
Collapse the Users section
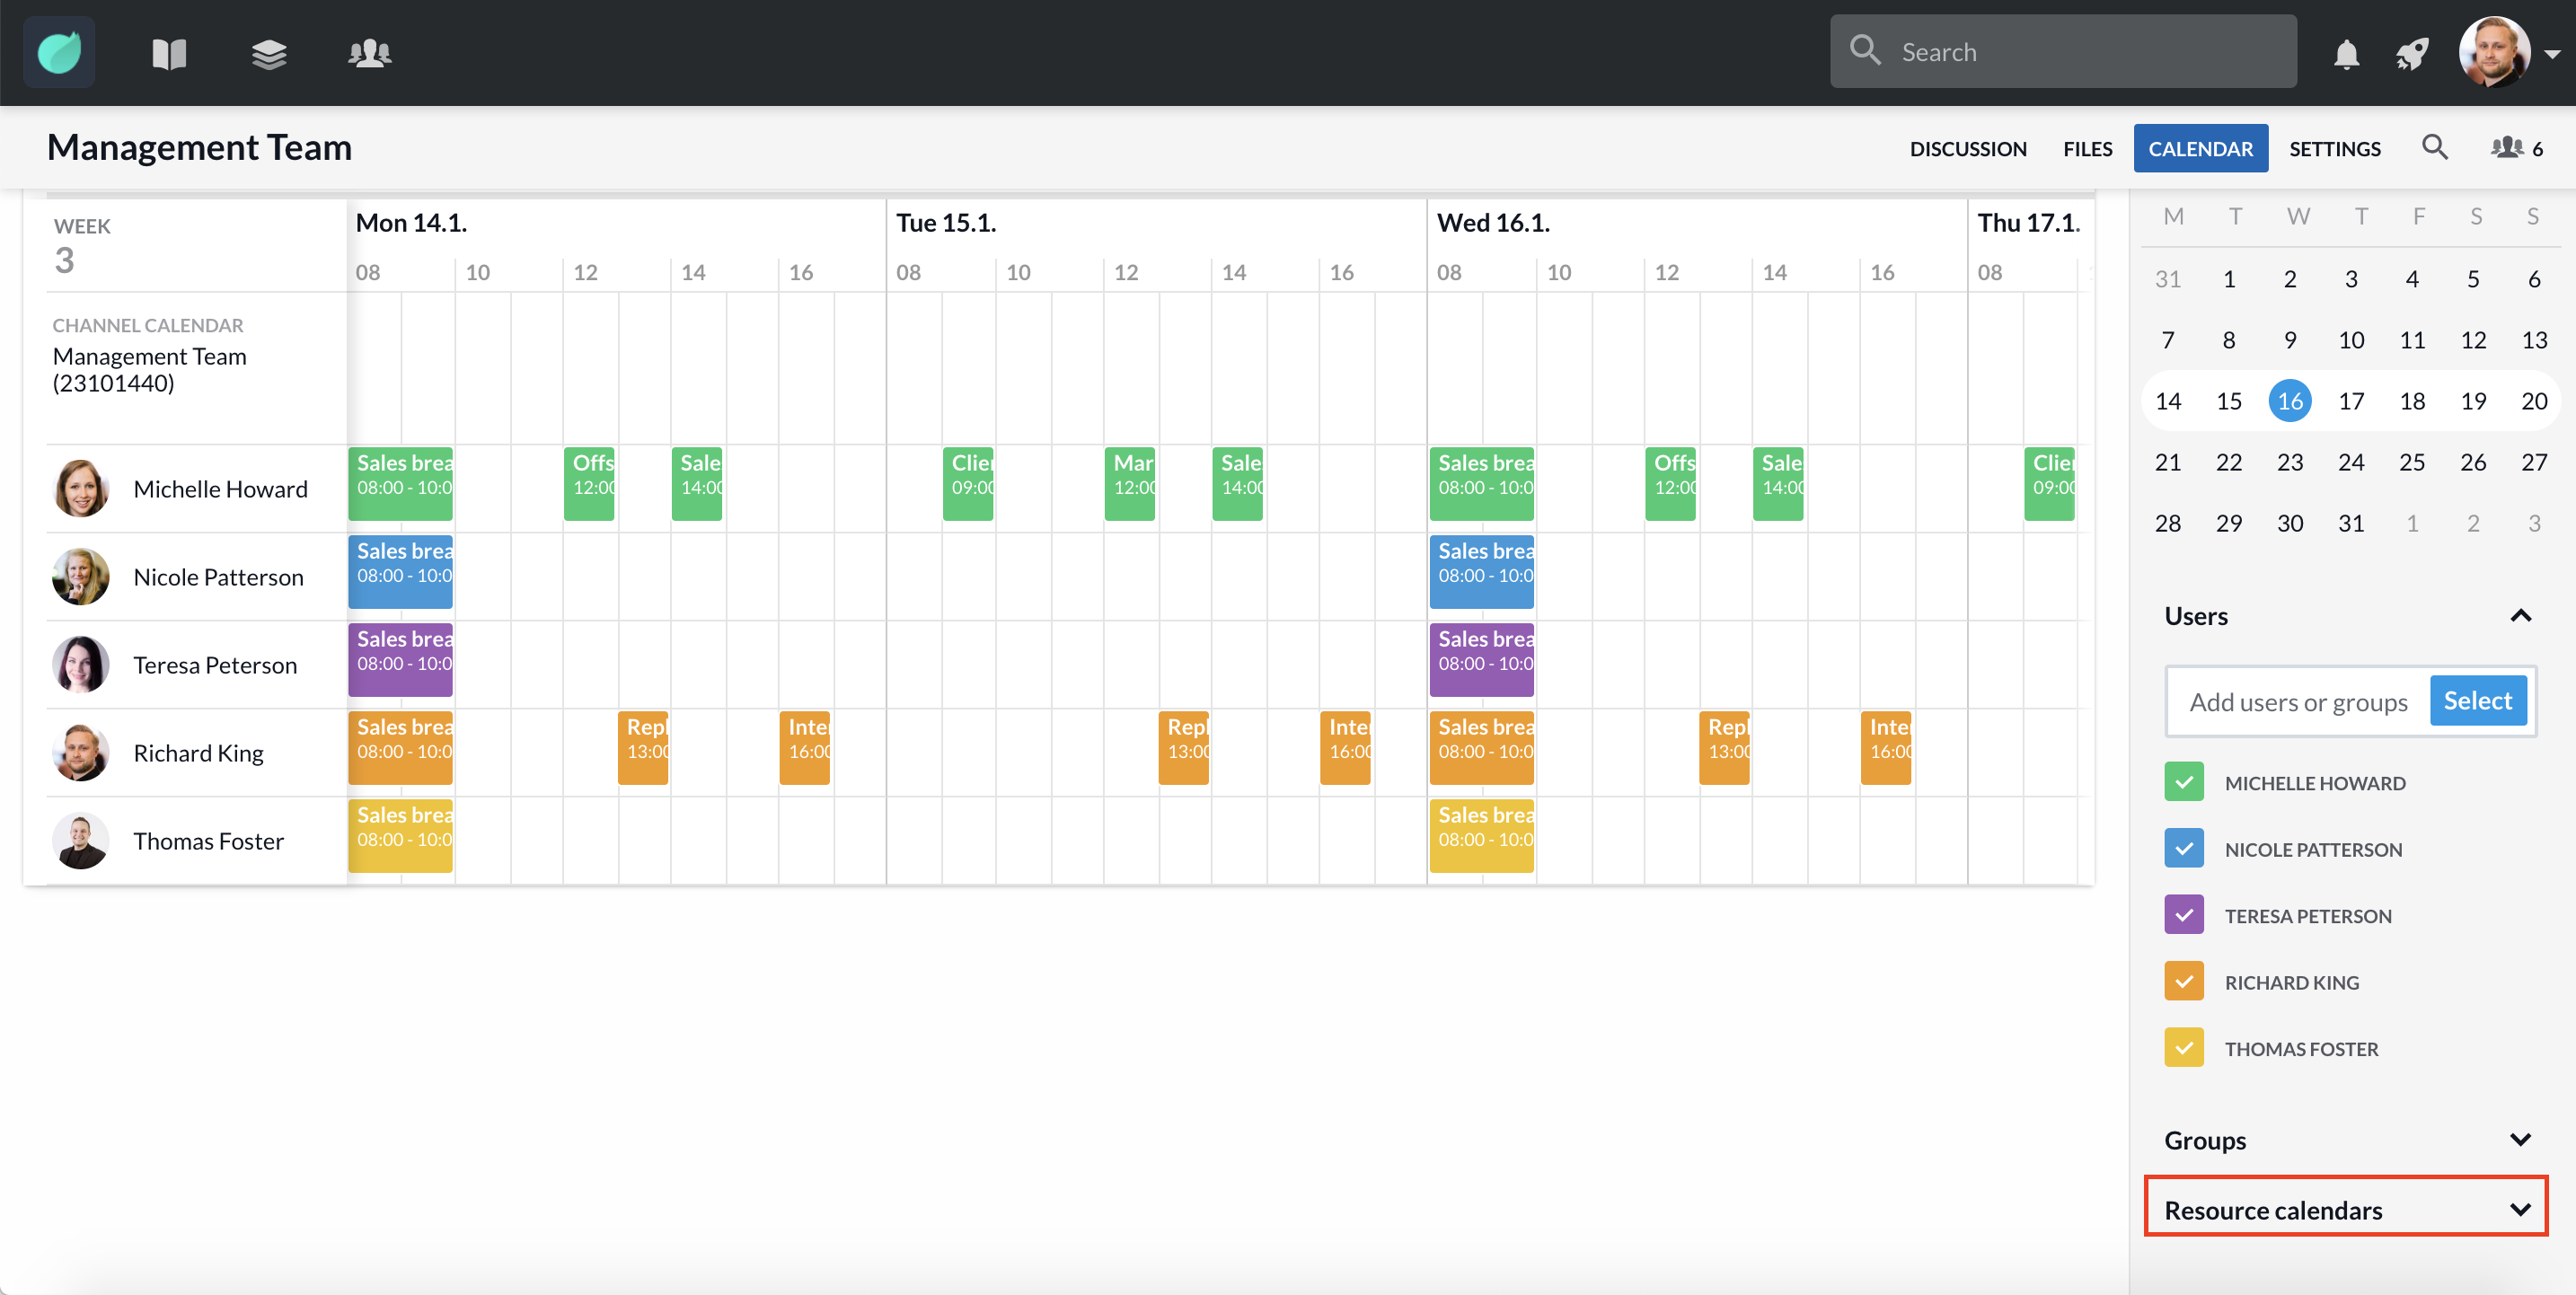[x=2520, y=616]
